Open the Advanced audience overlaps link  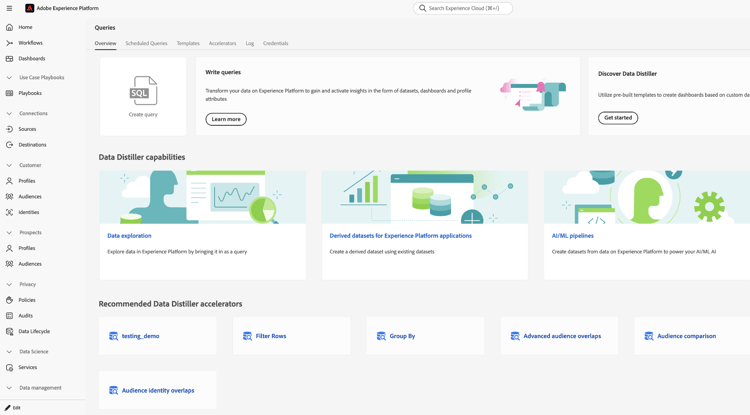(562, 336)
